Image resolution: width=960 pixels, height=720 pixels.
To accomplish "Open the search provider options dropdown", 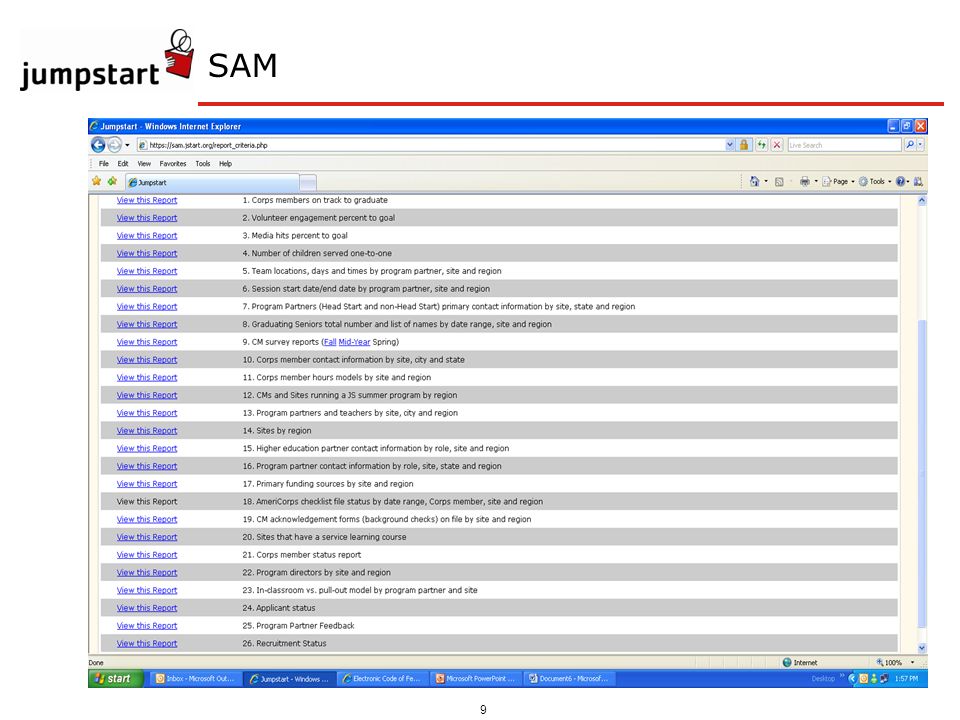I will pyautogui.click(x=920, y=145).
